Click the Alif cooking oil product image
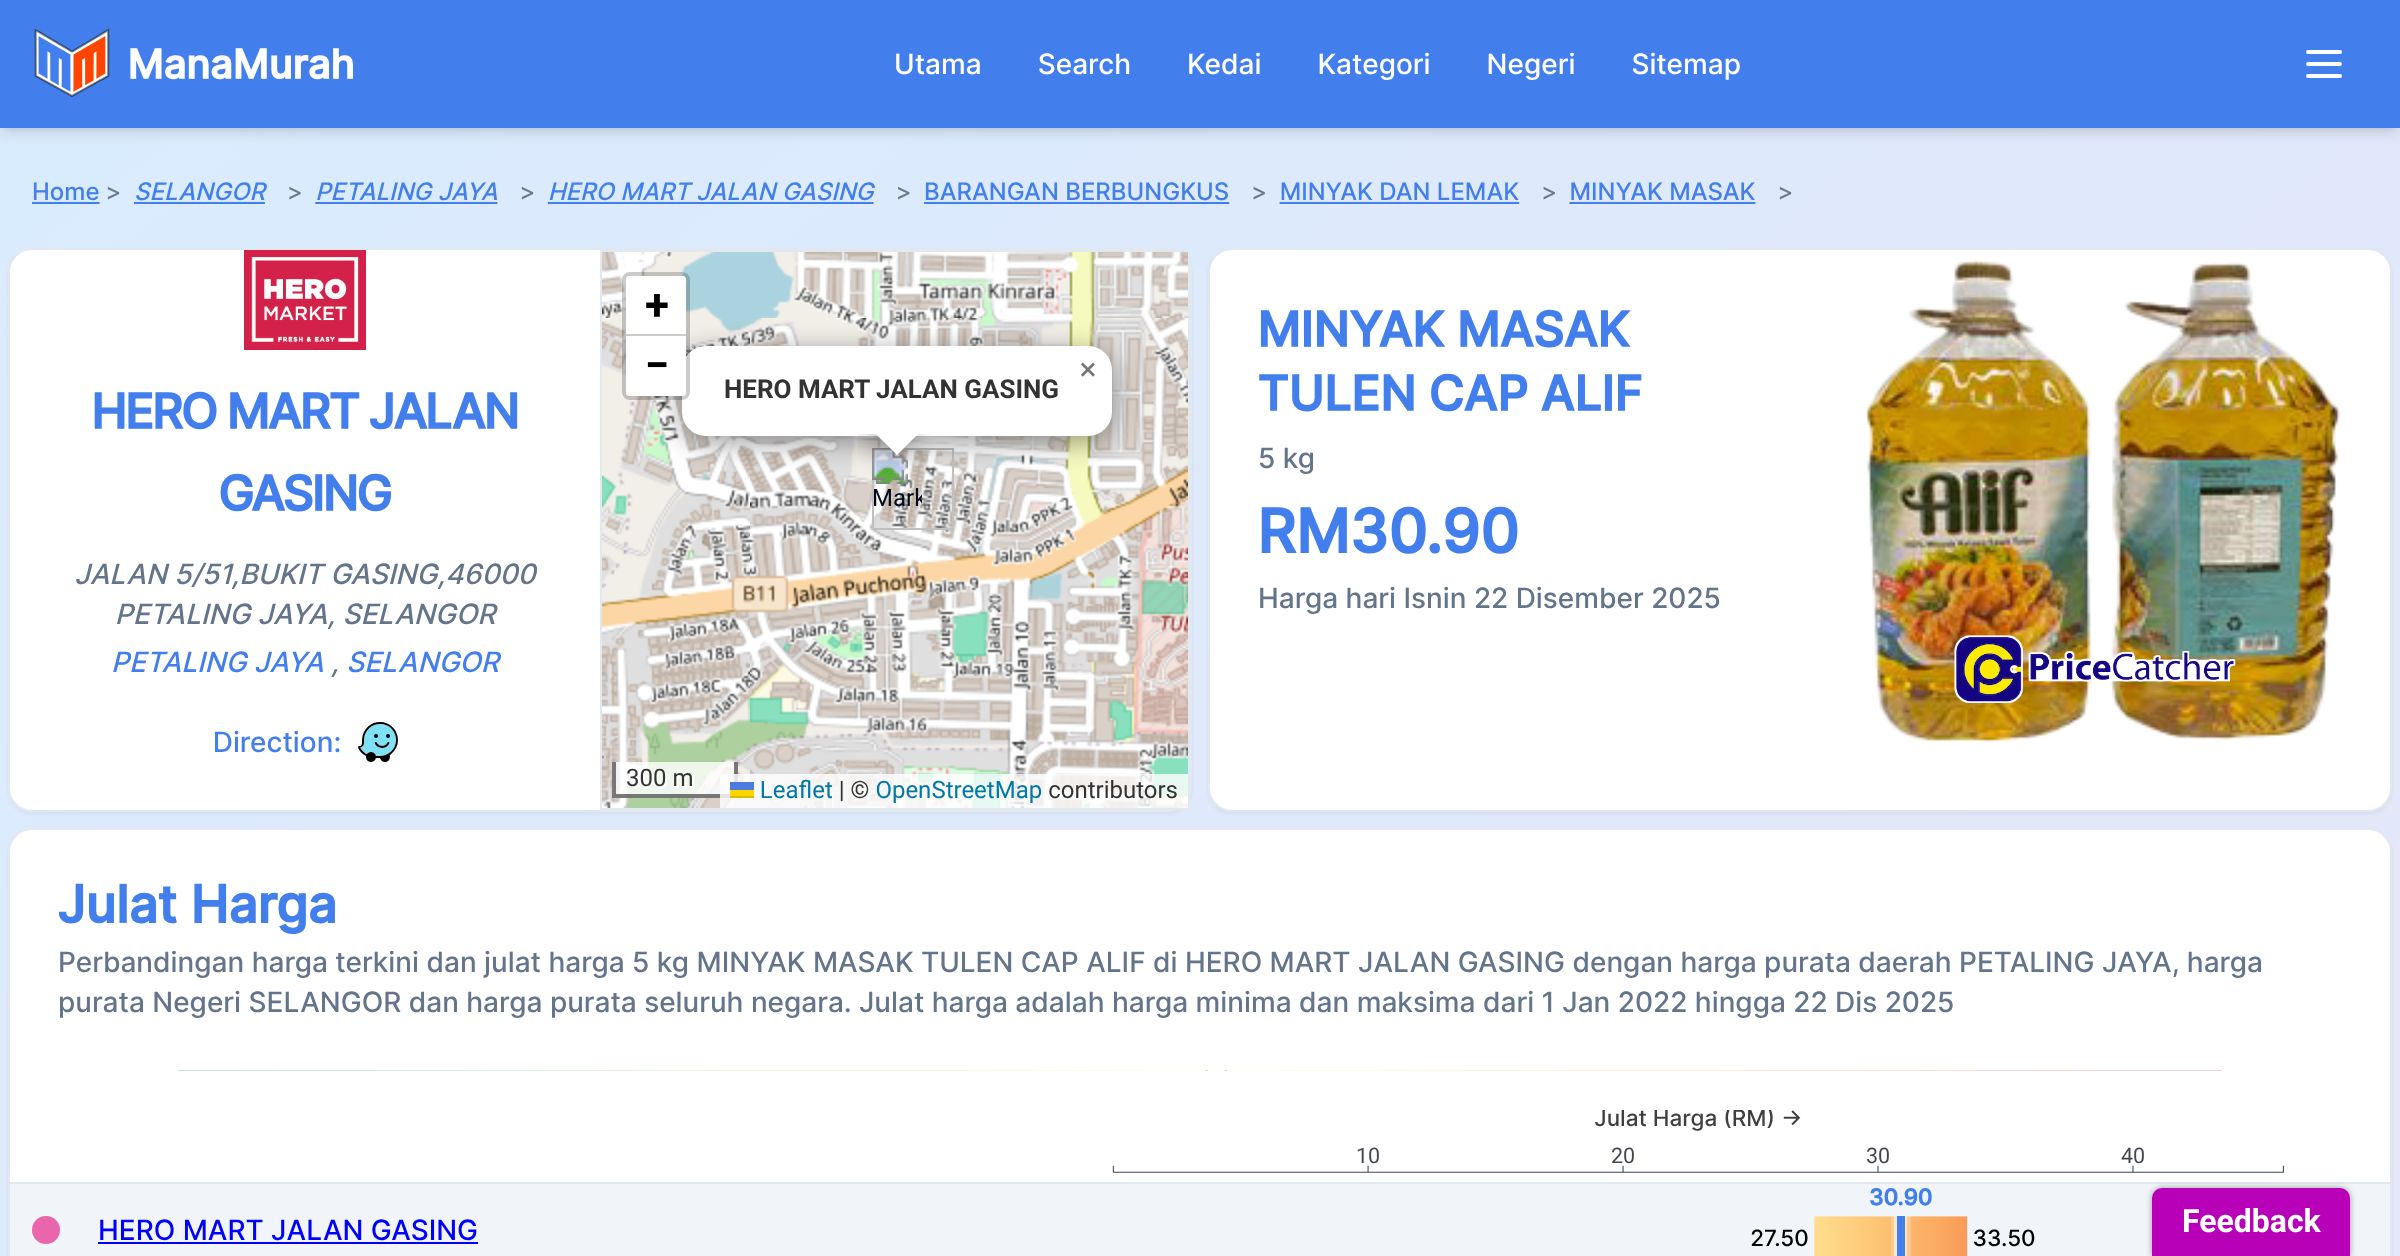This screenshot has width=2400, height=1256. 2100,500
